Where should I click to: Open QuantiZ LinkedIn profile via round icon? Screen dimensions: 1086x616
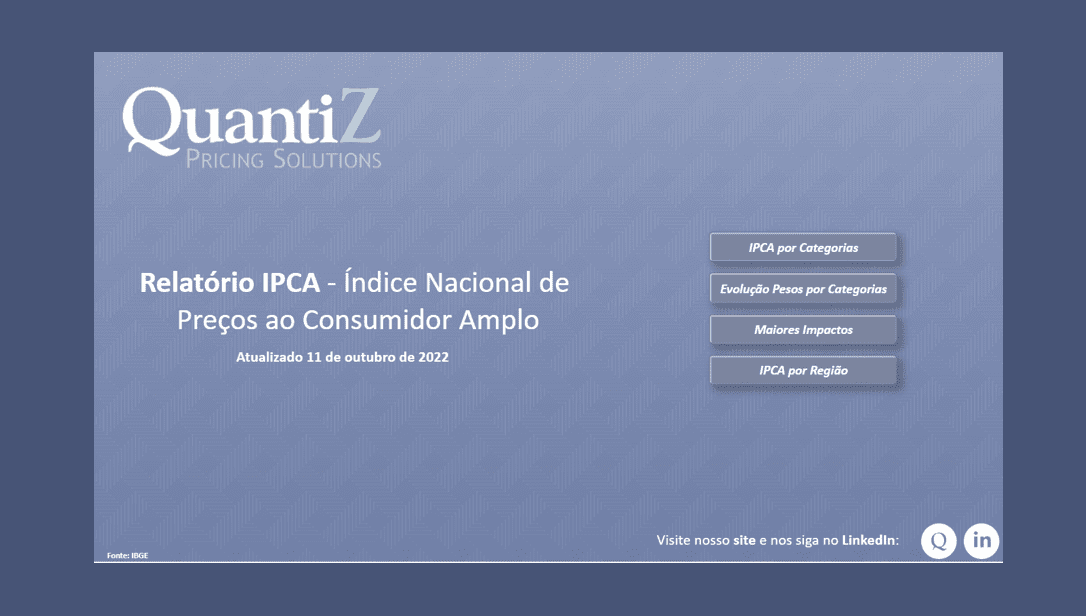981,540
